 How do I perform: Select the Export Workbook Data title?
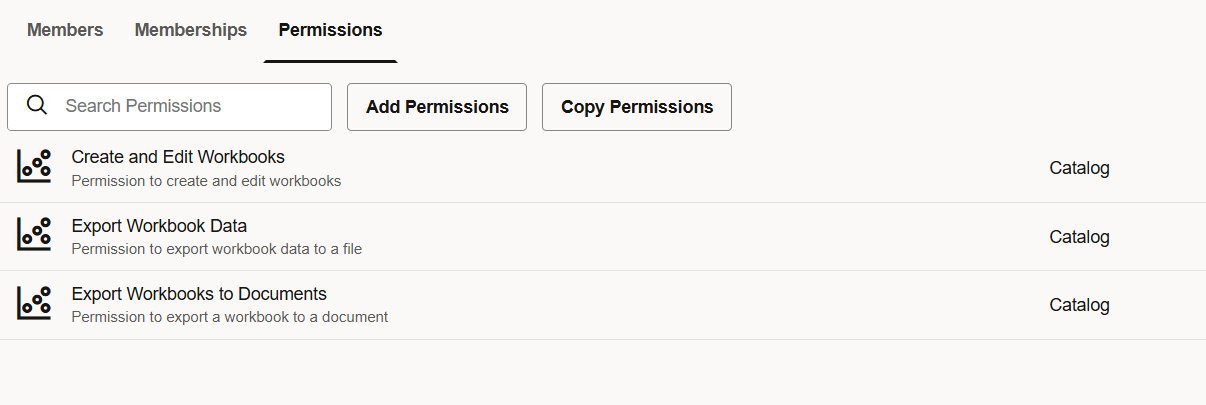click(159, 226)
